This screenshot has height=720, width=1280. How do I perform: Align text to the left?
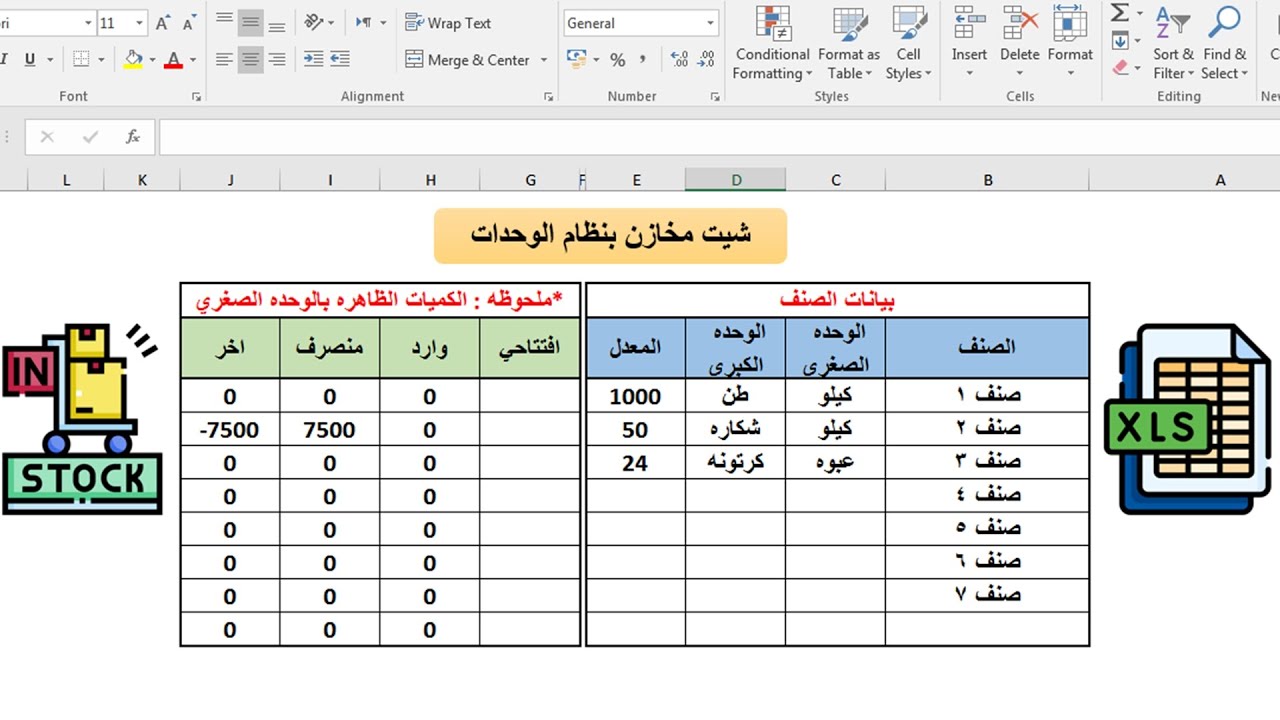click(x=225, y=60)
